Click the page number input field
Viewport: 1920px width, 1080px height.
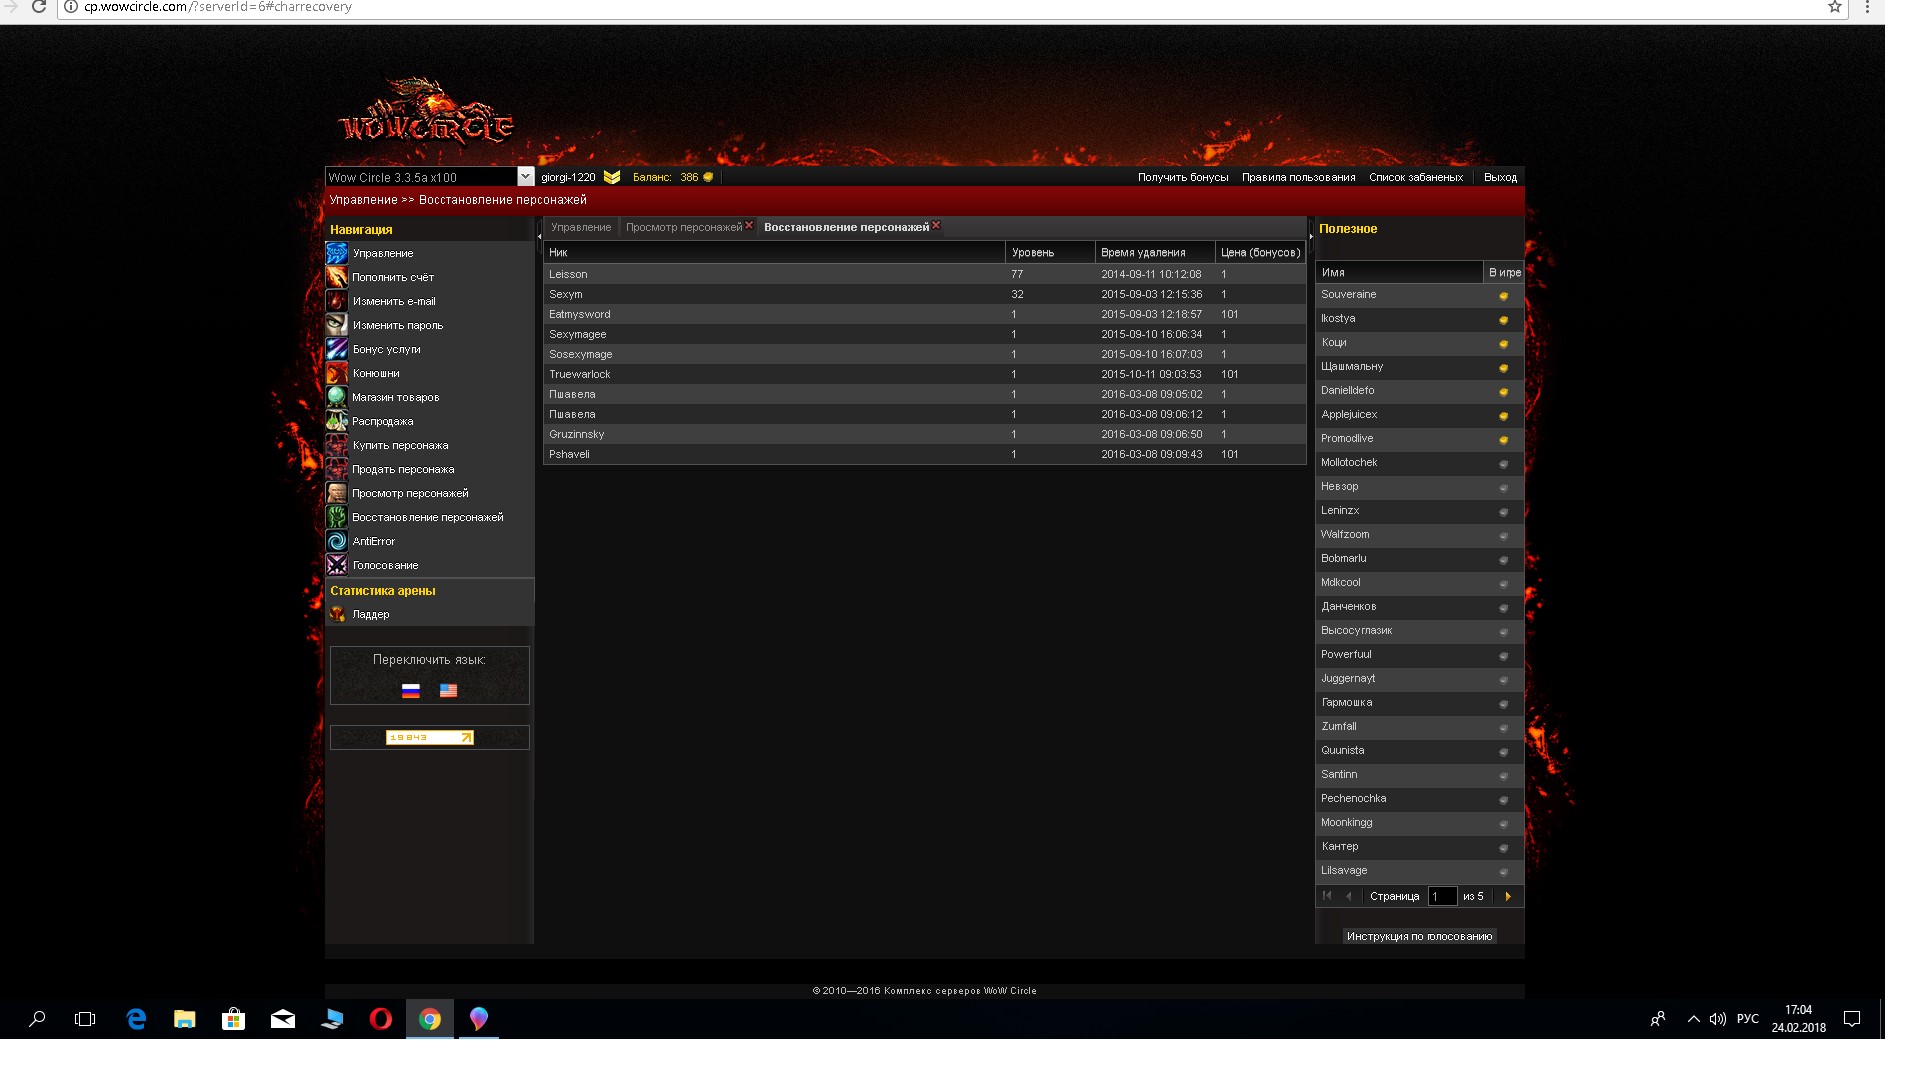pyautogui.click(x=1441, y=896)
